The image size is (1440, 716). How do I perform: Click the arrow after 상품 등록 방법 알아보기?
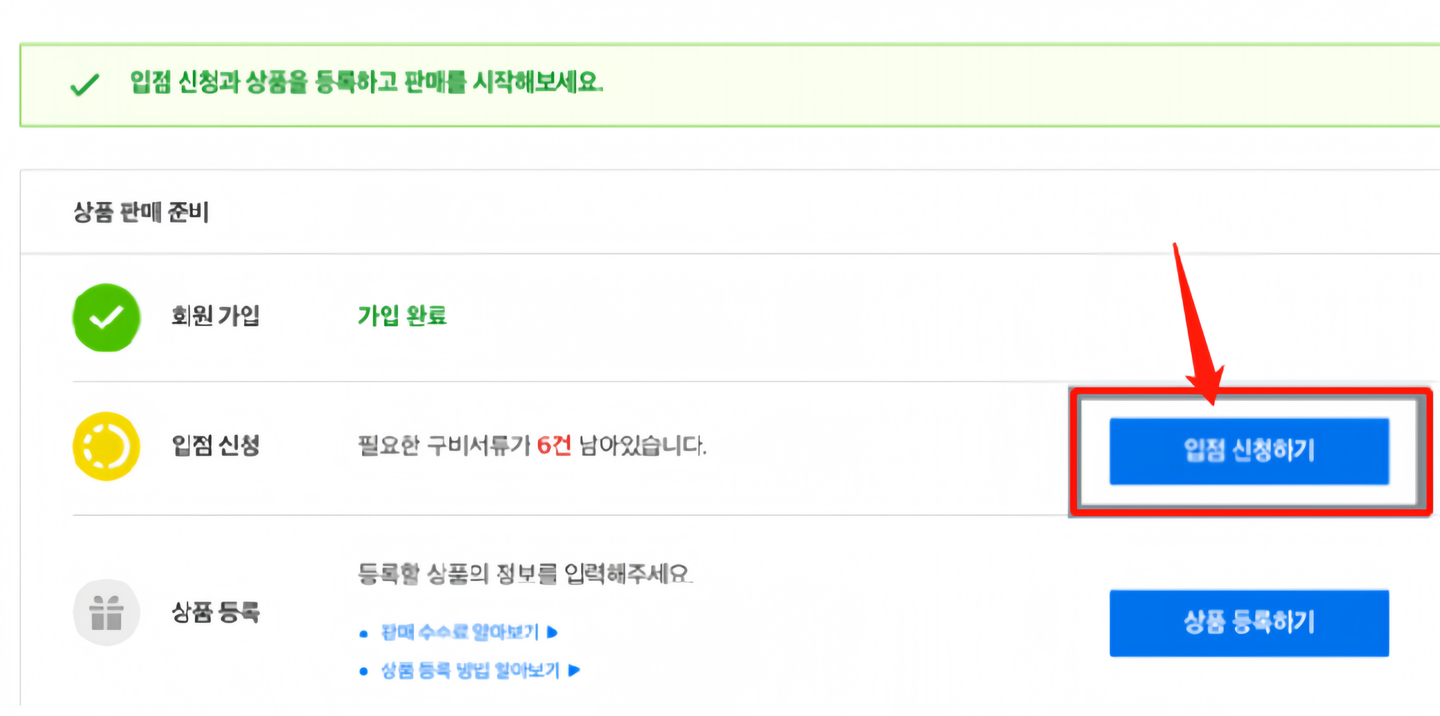click(574, 670)
